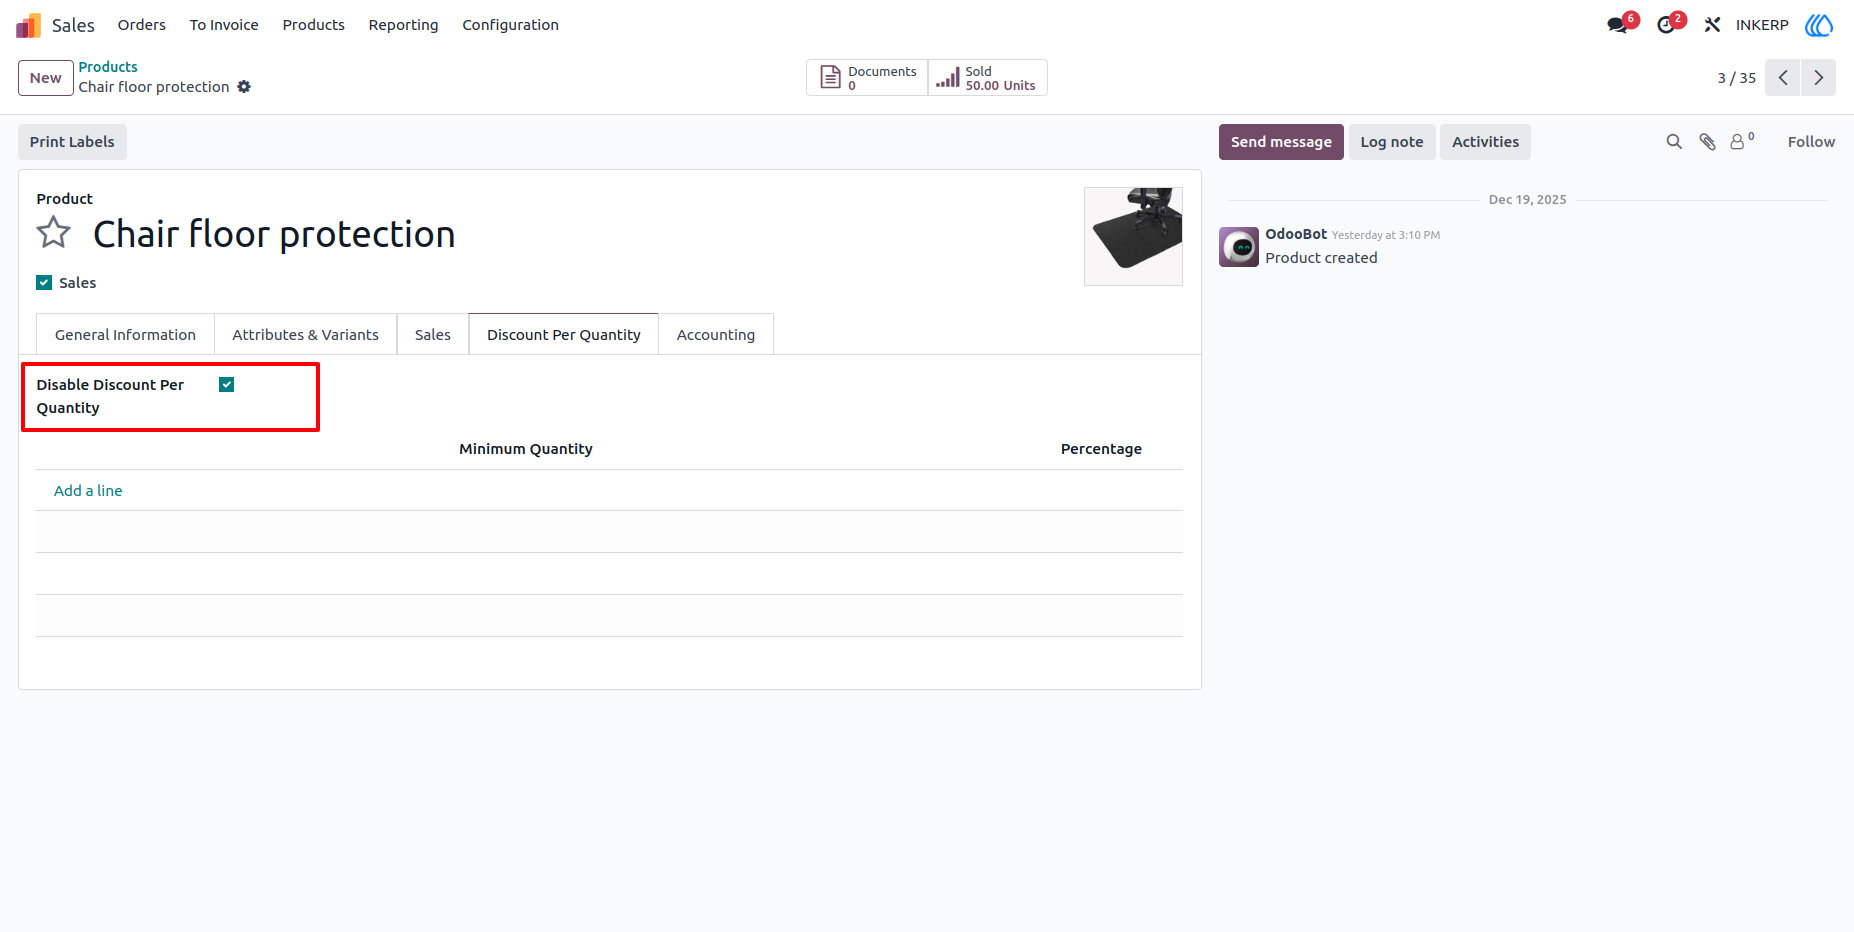This screenshot has height=932, width=1854.
Task: Open Sold 50.00 Units stat button
Action: (987, 78)
